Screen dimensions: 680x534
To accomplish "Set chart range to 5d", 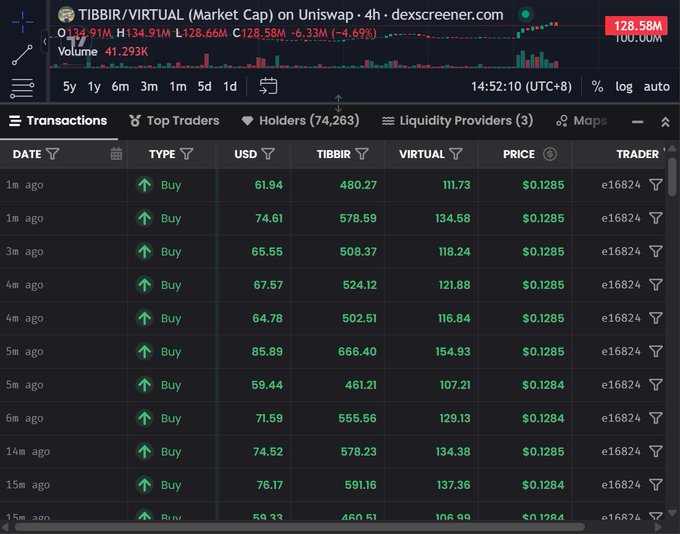I will pyautogui.click(x=205, y=86).
